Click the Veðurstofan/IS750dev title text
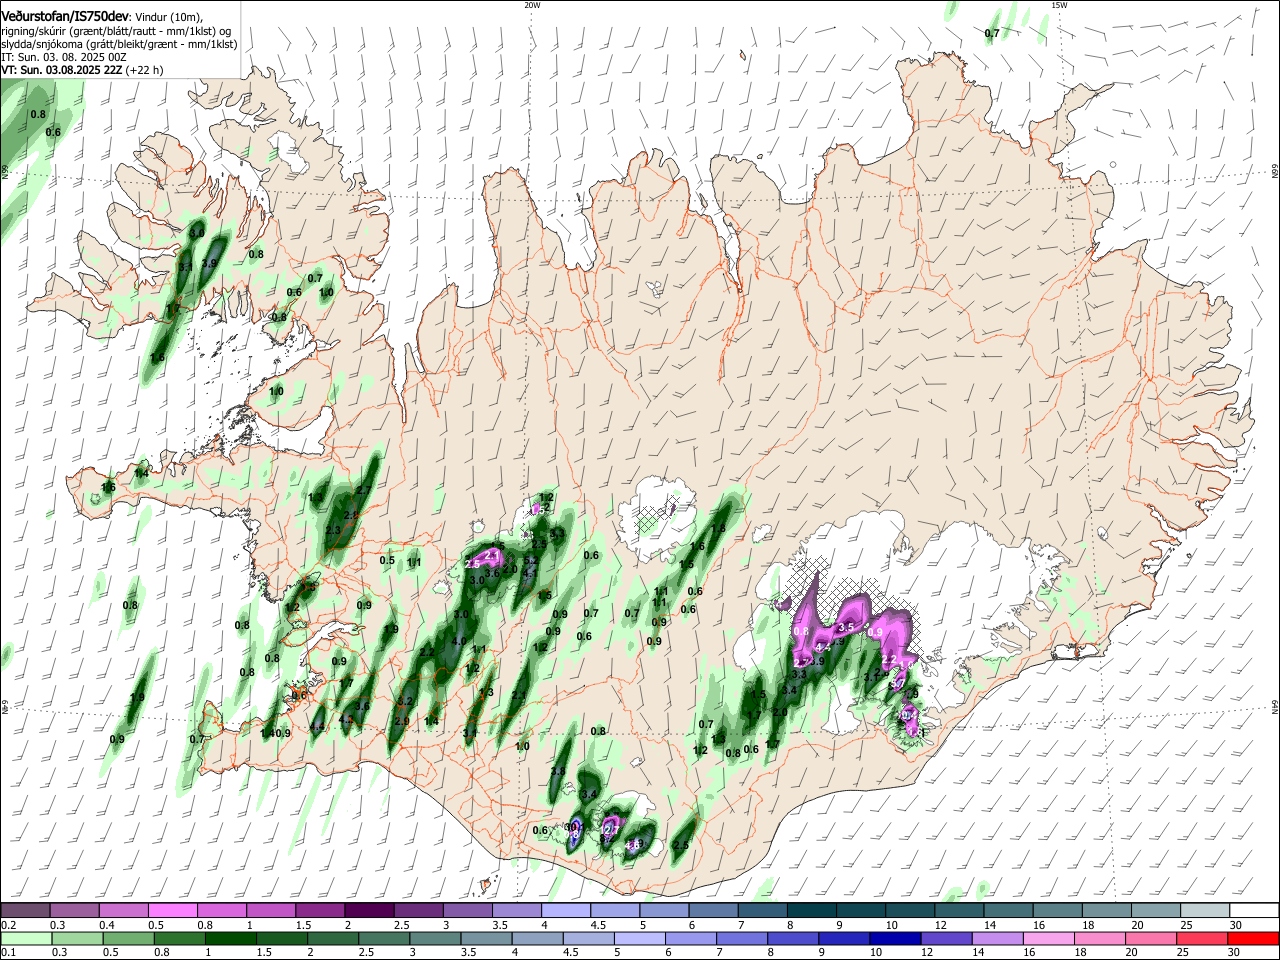Screen dimensions: 1280x960 coord(65,17)
